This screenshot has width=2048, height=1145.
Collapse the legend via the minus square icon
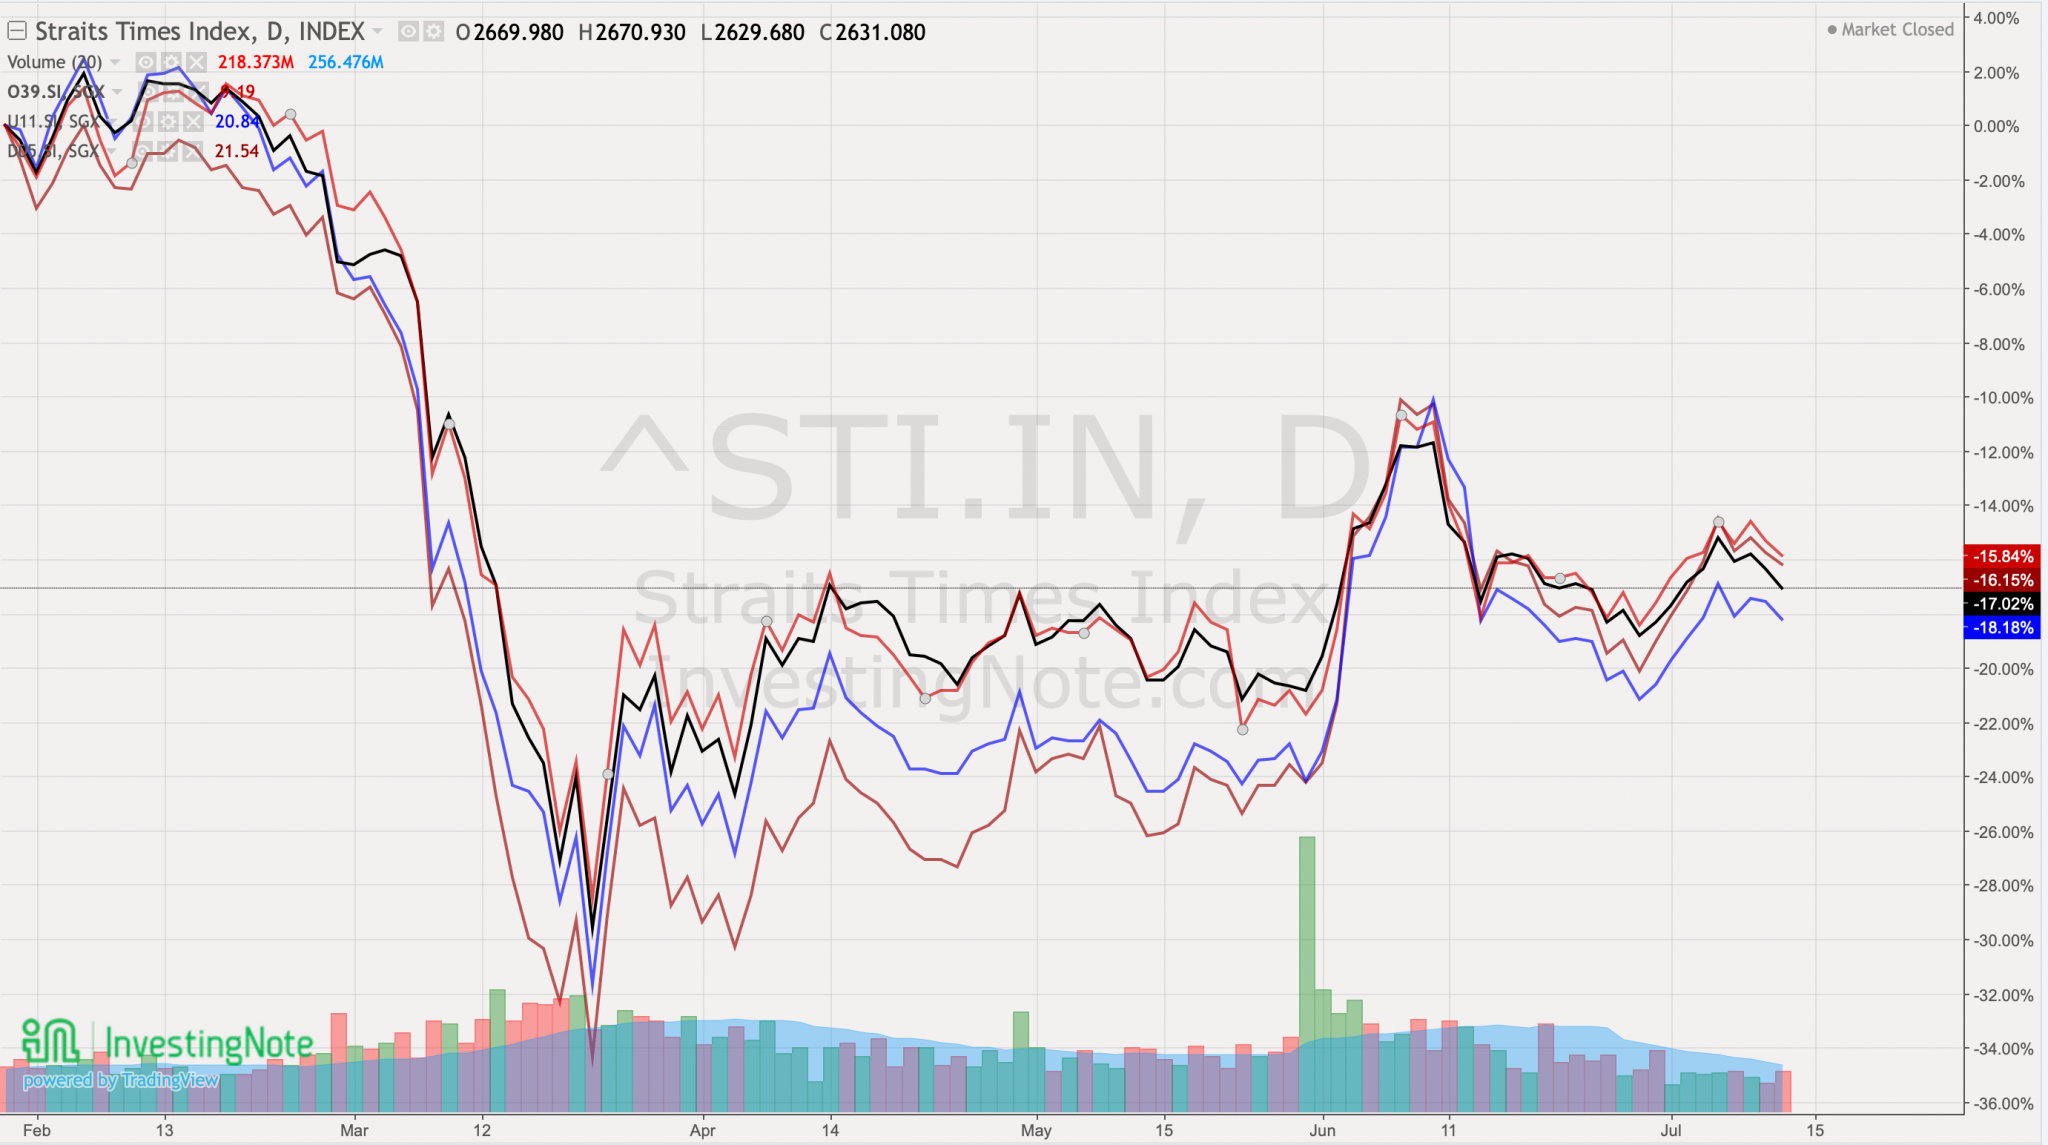point(17,30)
